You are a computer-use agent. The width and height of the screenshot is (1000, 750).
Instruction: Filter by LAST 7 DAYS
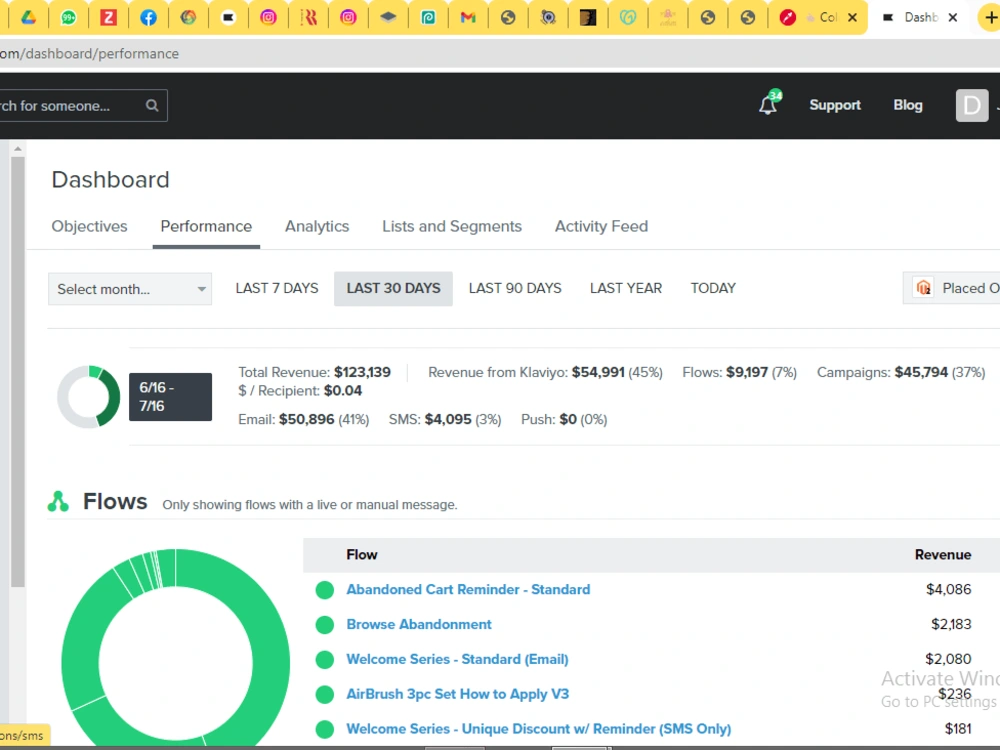pyautogui.click(x=277, y=288)
